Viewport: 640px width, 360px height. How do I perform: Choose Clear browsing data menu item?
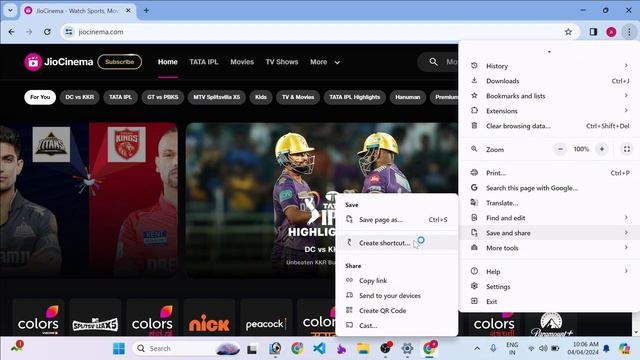click(549, 126)
